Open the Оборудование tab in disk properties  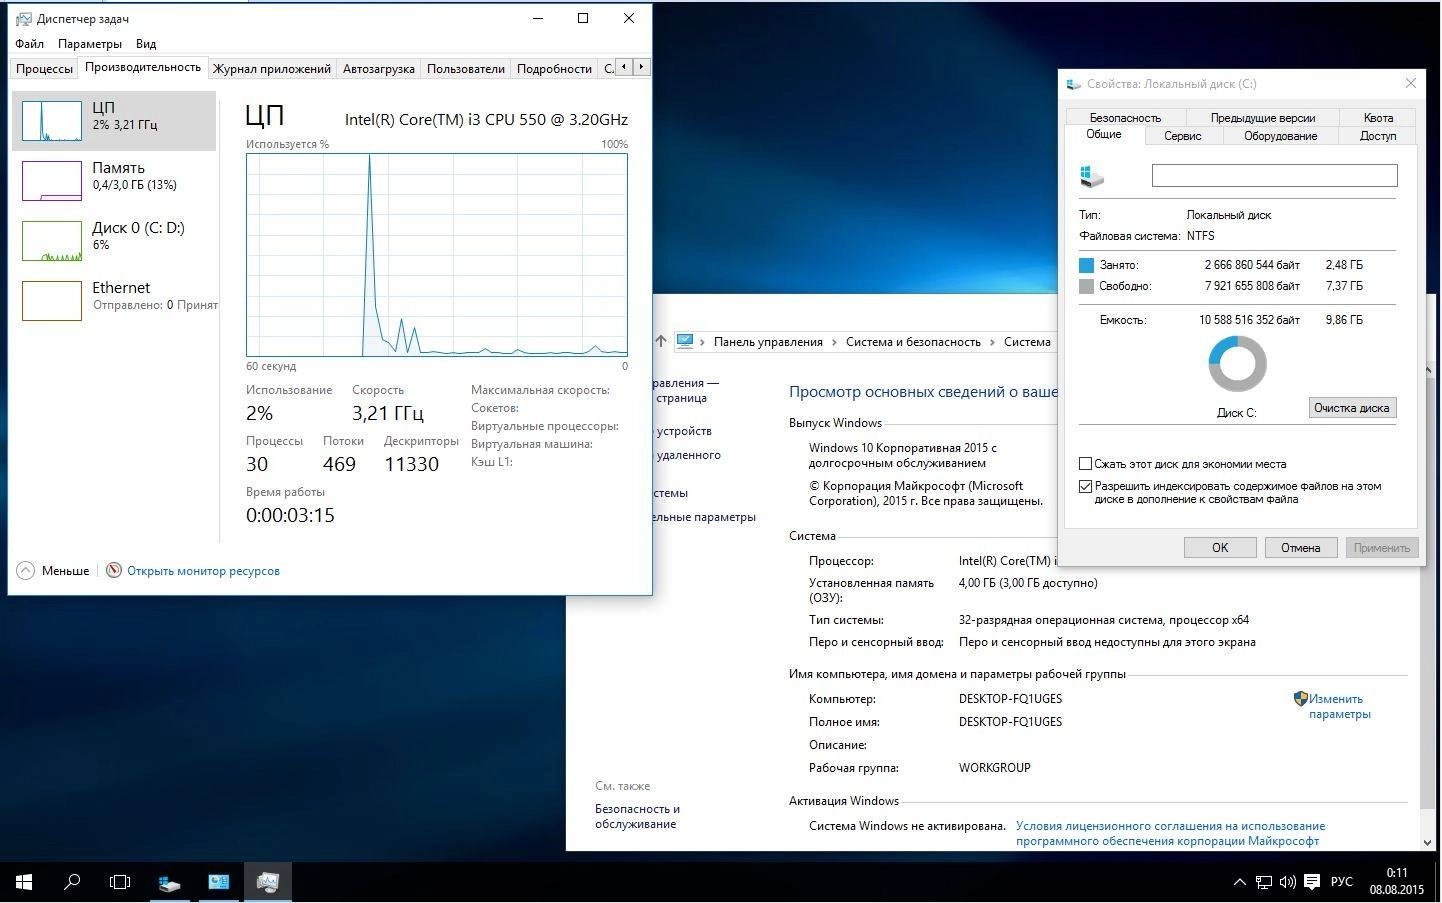pyautogui.click(x=1280, y=136)
